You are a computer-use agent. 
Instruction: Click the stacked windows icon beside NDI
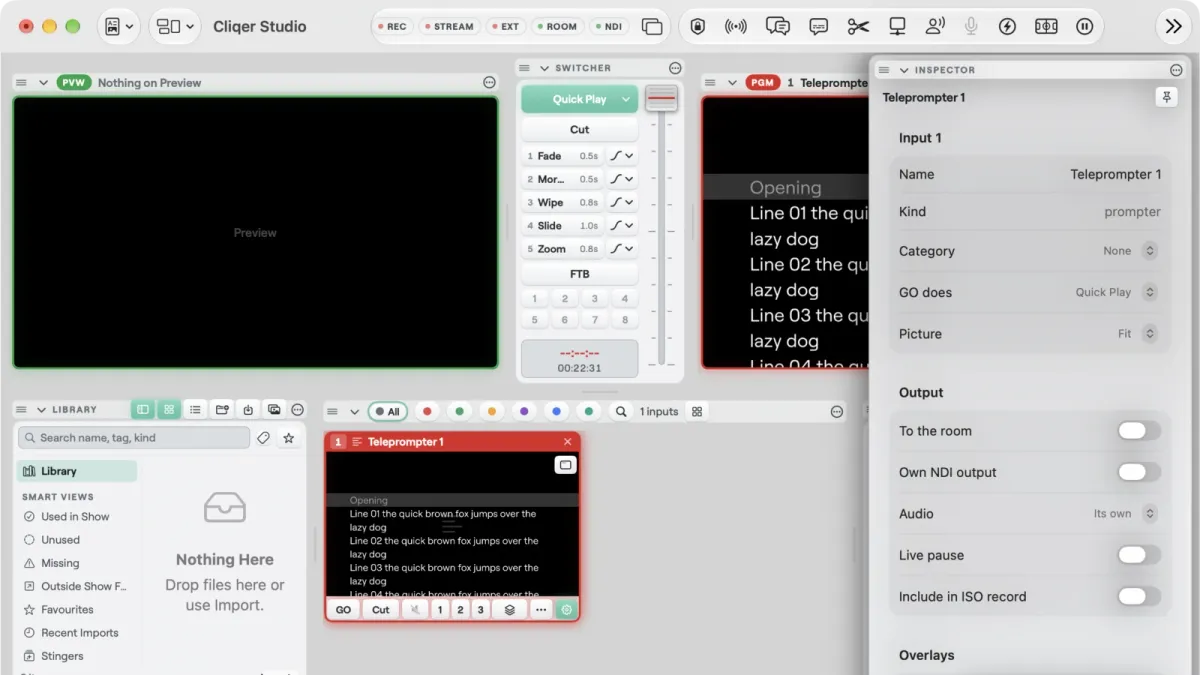click(652, 27)
